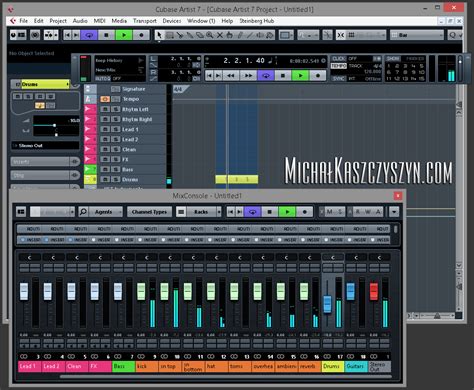Solo the Bass track
The image size is (474, 390).
[x=116, y=169]
